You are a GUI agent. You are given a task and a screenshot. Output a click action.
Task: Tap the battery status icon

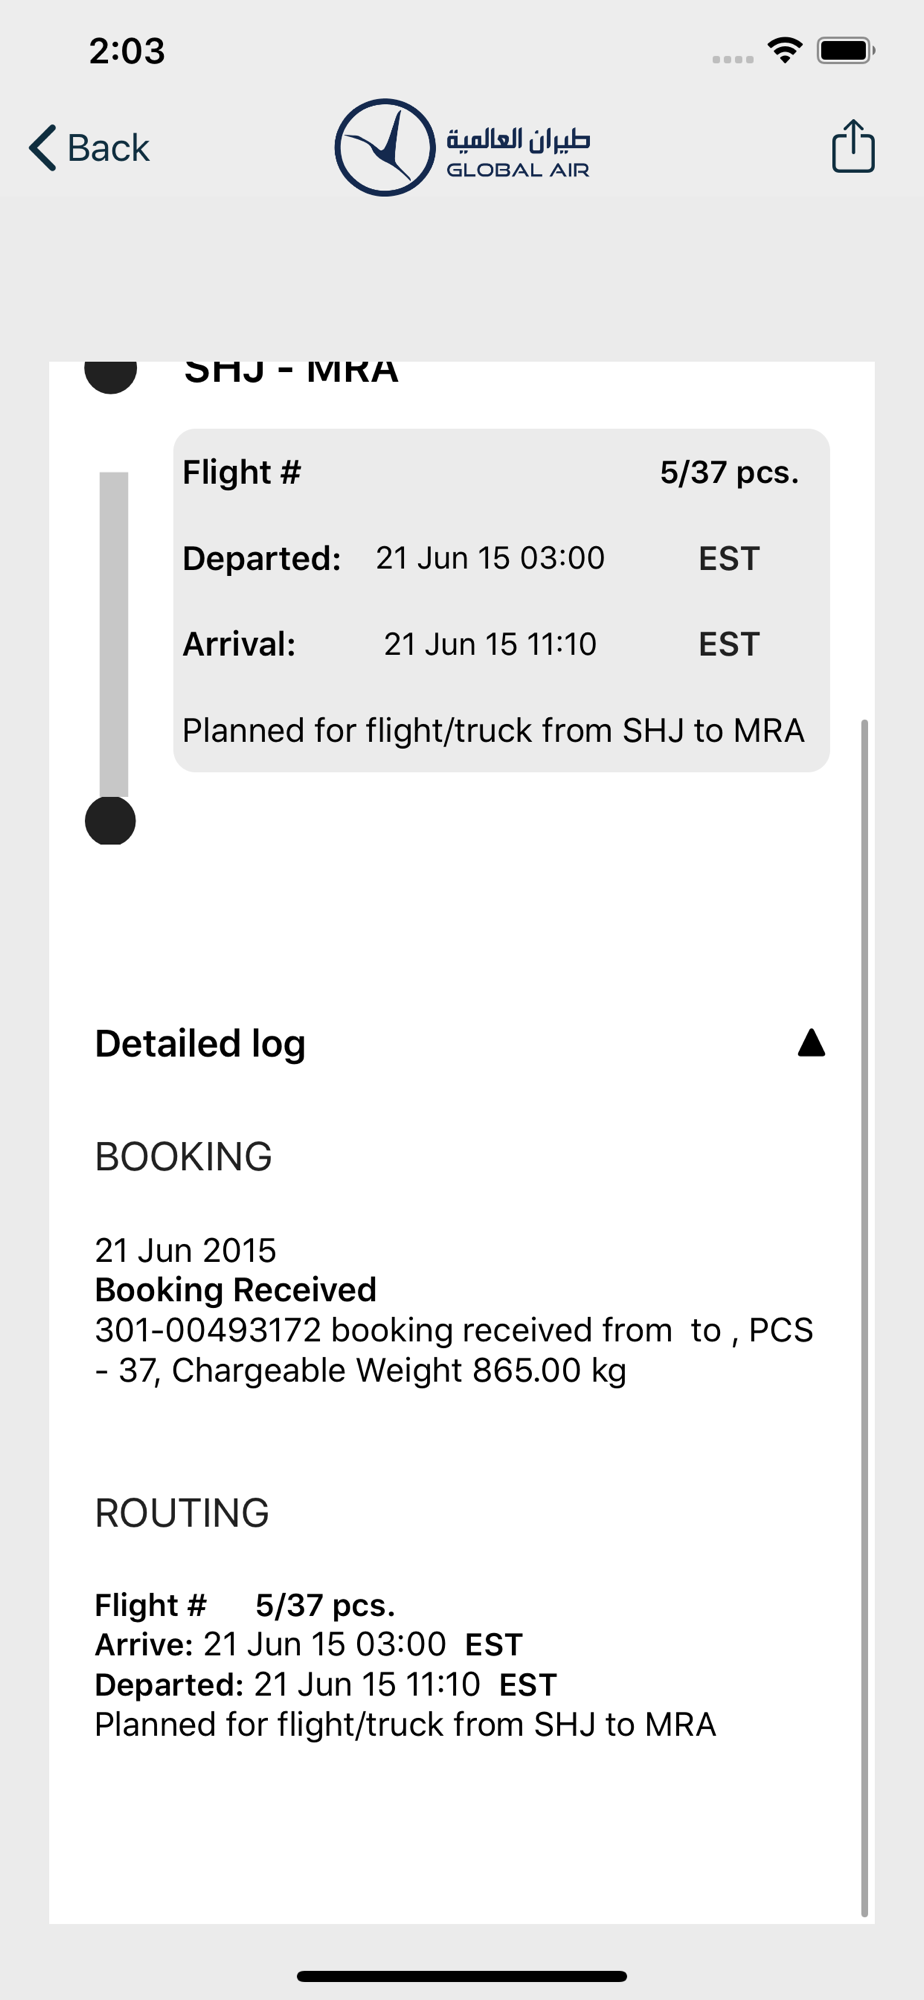coord(846,50)
